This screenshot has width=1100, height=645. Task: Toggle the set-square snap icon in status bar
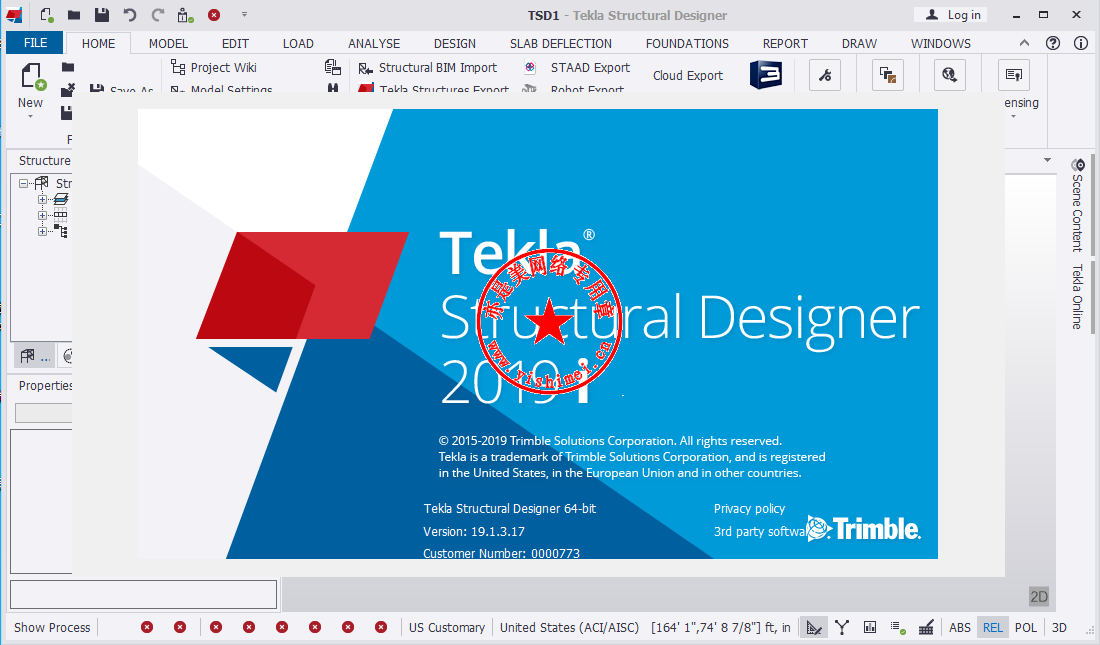coord(814,627)
